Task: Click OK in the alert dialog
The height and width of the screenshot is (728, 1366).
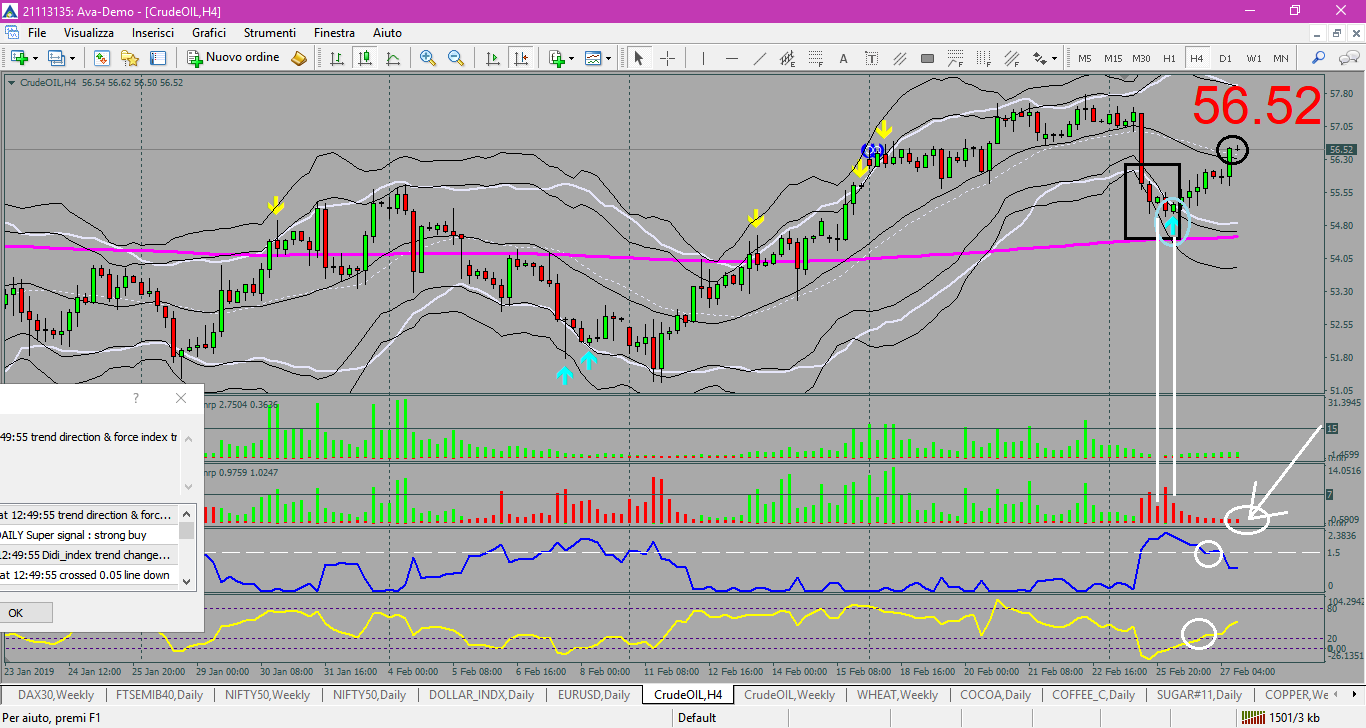Action: (22, 612)
